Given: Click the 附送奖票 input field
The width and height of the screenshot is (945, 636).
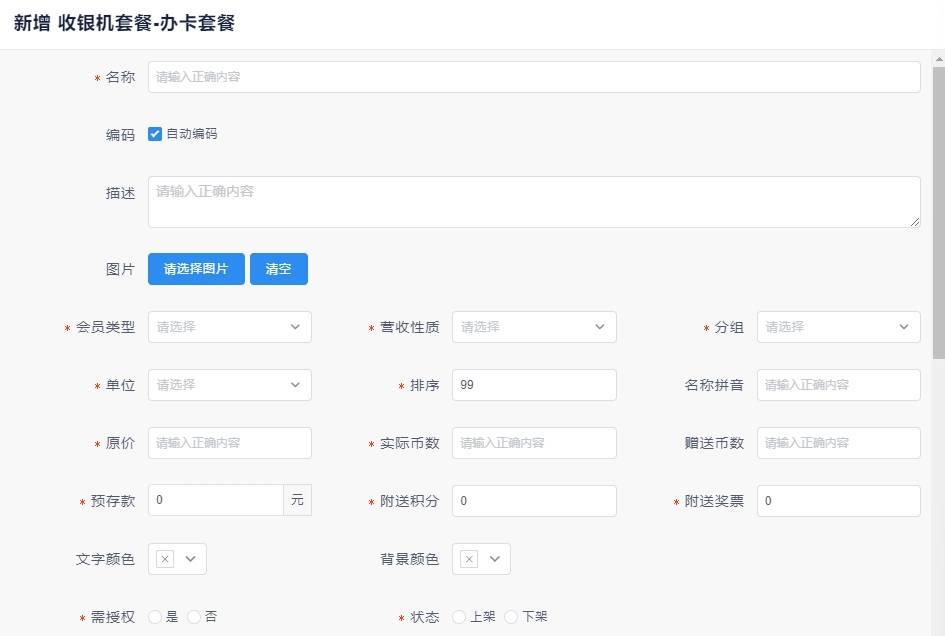Looking at the screenshot, I should (838, 500).
